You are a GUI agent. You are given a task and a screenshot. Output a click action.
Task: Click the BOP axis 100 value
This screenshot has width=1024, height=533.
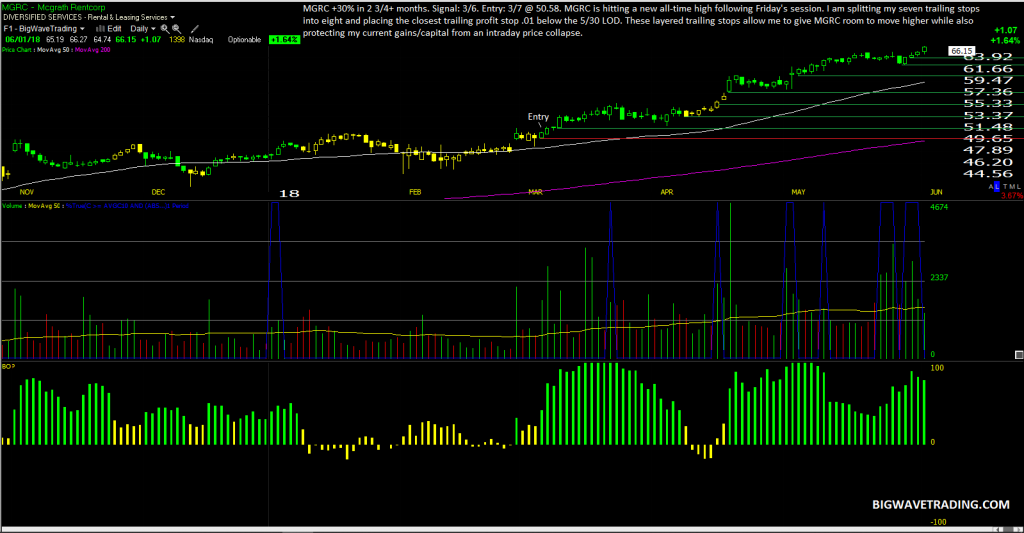936,368
